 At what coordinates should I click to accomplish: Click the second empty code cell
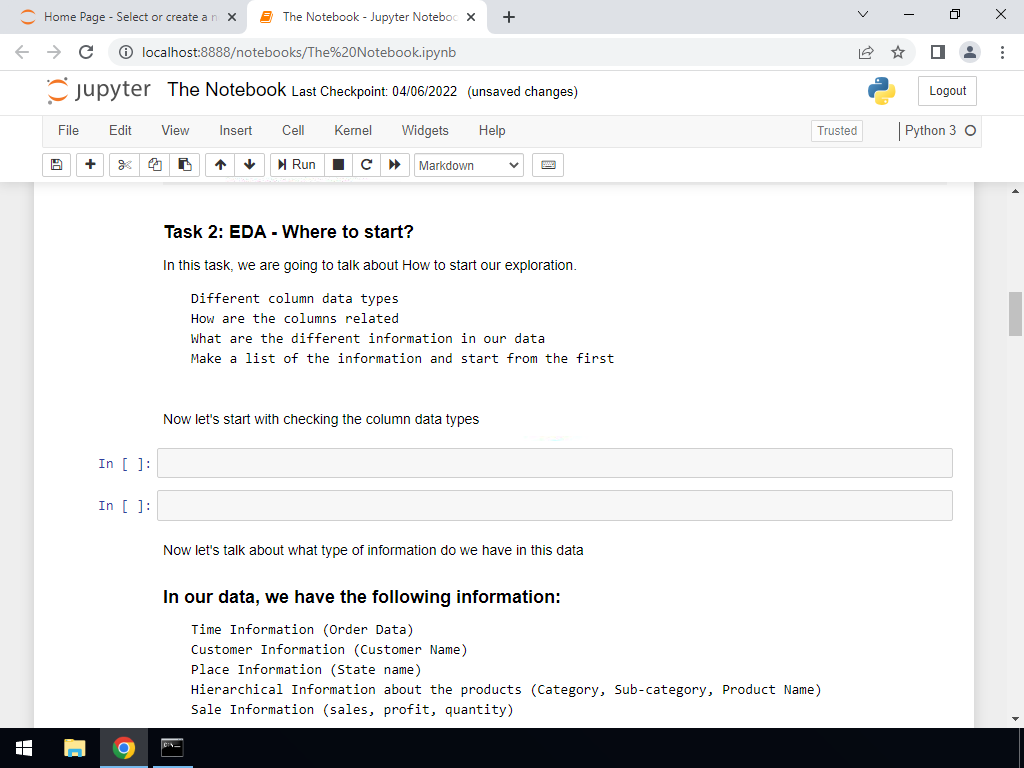[x=554, y=505]
